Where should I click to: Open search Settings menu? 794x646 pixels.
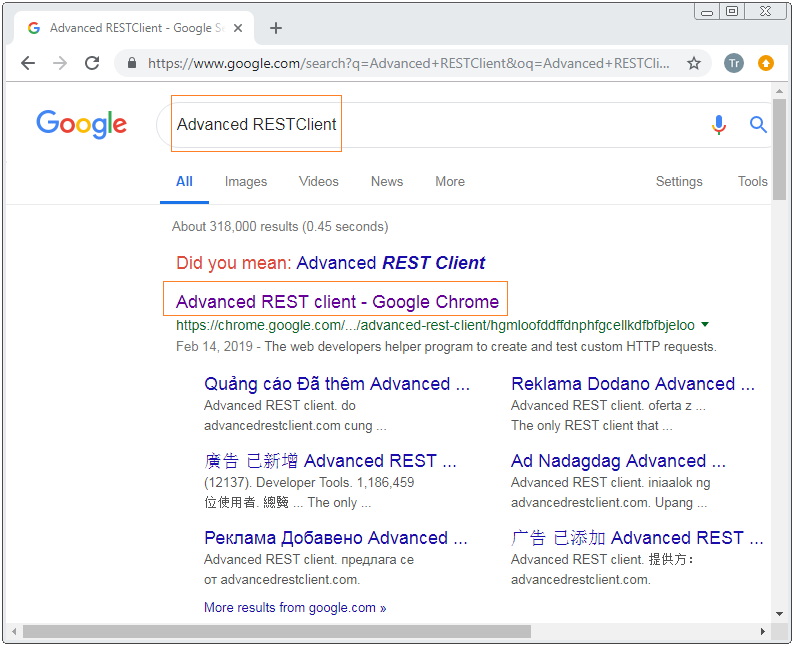tap(679, 182)
